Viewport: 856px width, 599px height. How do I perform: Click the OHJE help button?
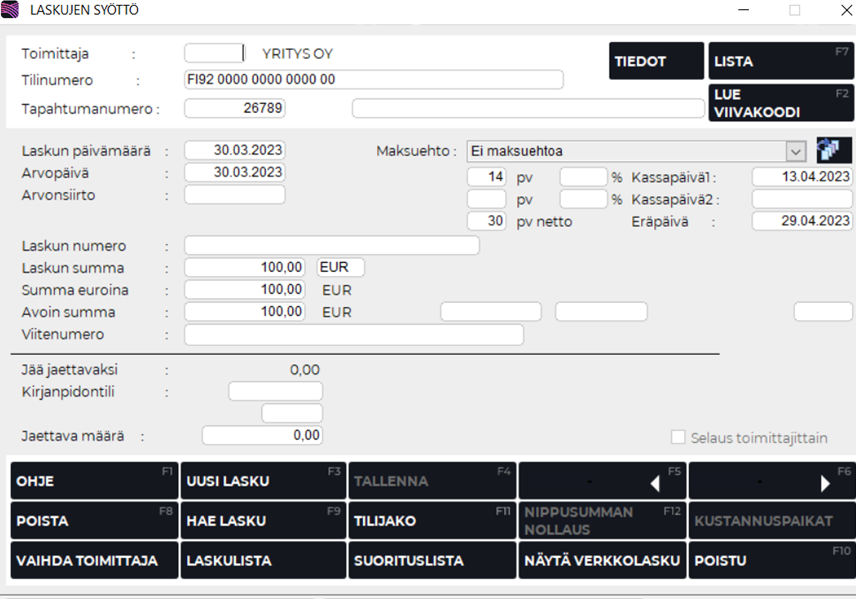click(94, 481)
